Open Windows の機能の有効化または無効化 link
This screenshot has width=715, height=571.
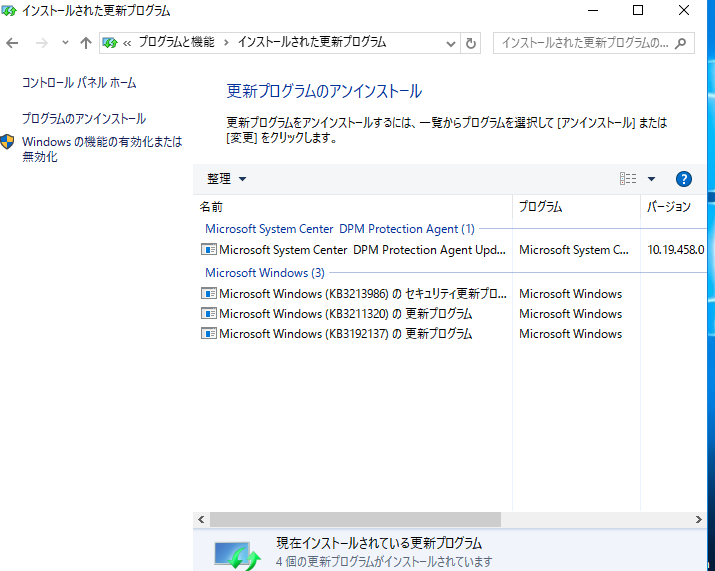pos(102,149)
